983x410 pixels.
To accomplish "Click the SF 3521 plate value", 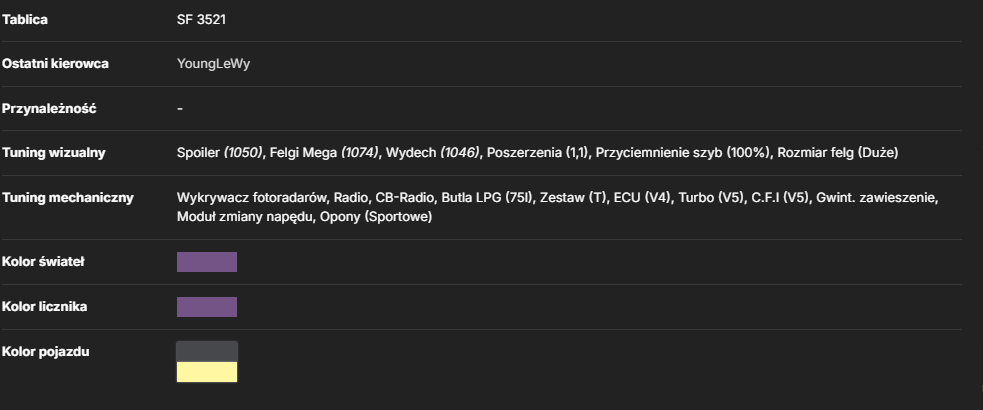I will click(201, 19).
